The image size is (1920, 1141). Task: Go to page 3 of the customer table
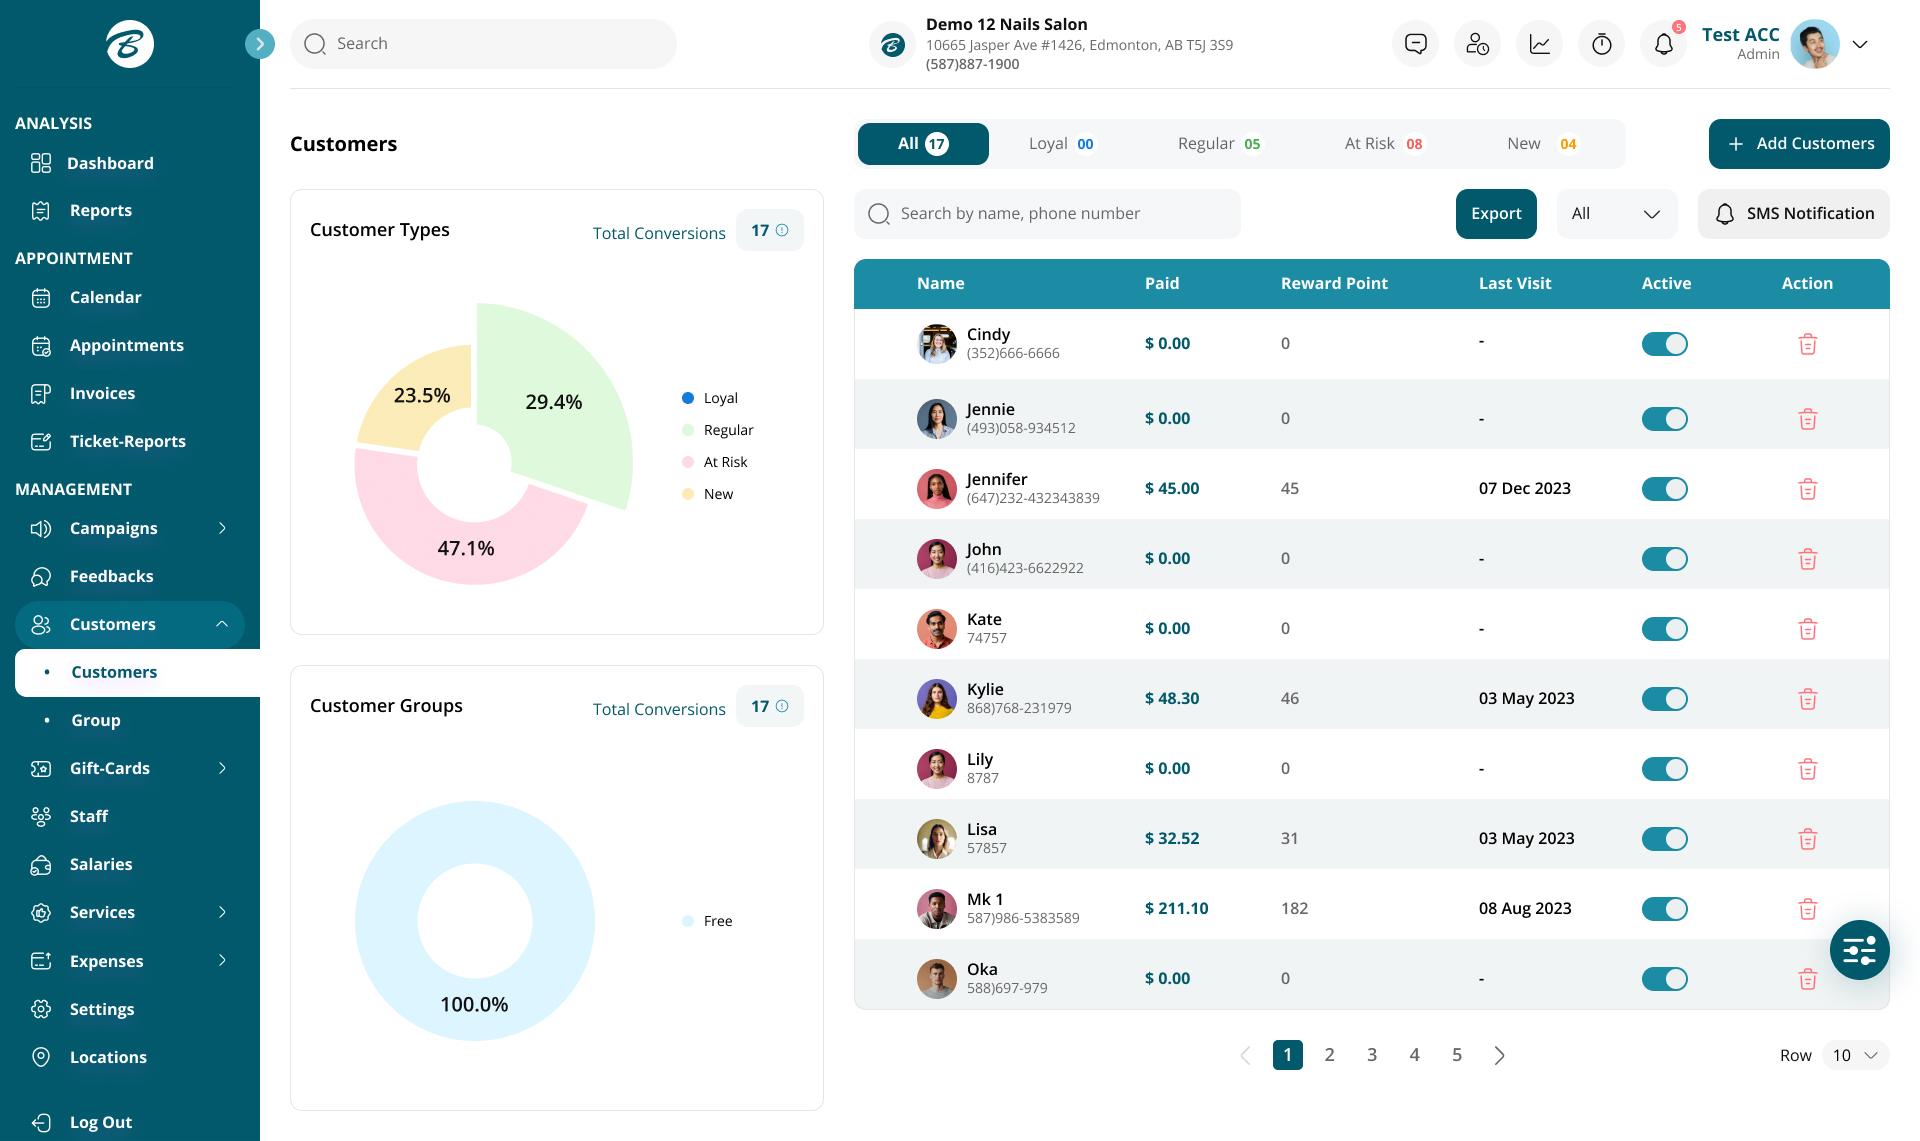pyautogui.click(x=1371, y=1054)
